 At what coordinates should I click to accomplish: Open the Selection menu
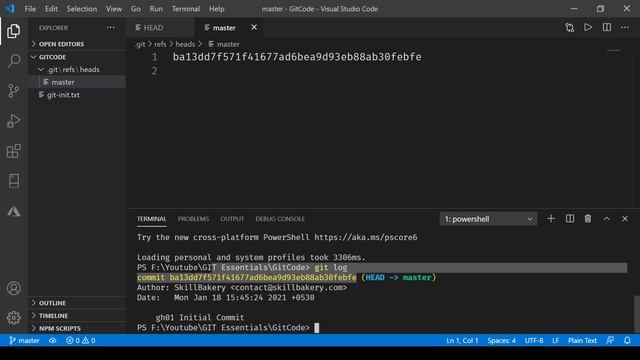82,9
